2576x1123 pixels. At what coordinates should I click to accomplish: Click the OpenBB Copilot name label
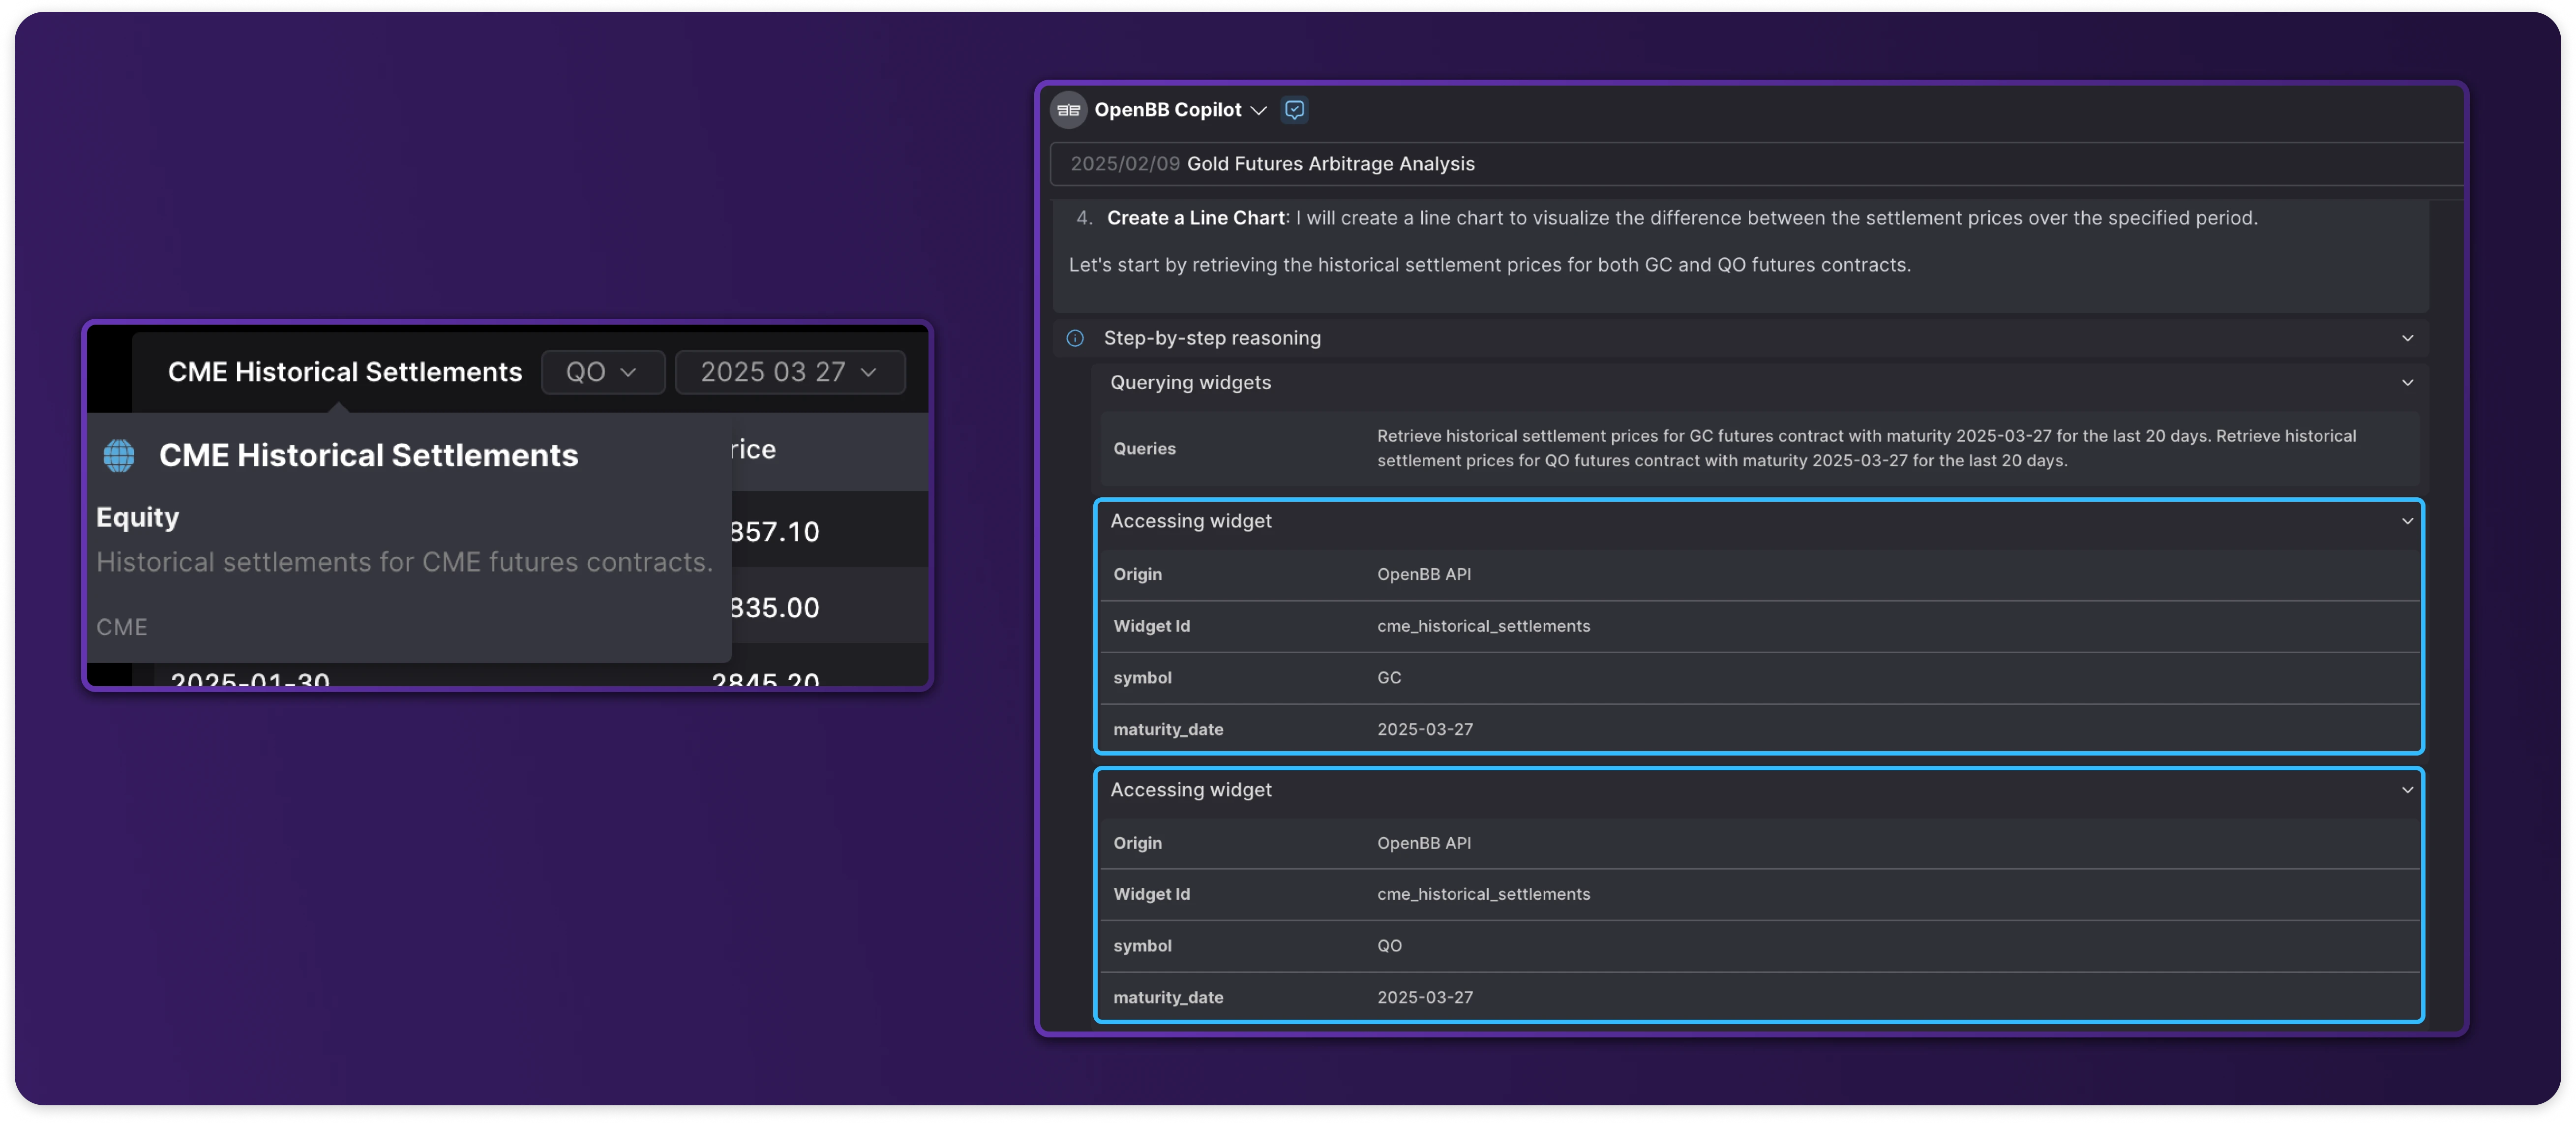pos(1167,110)
